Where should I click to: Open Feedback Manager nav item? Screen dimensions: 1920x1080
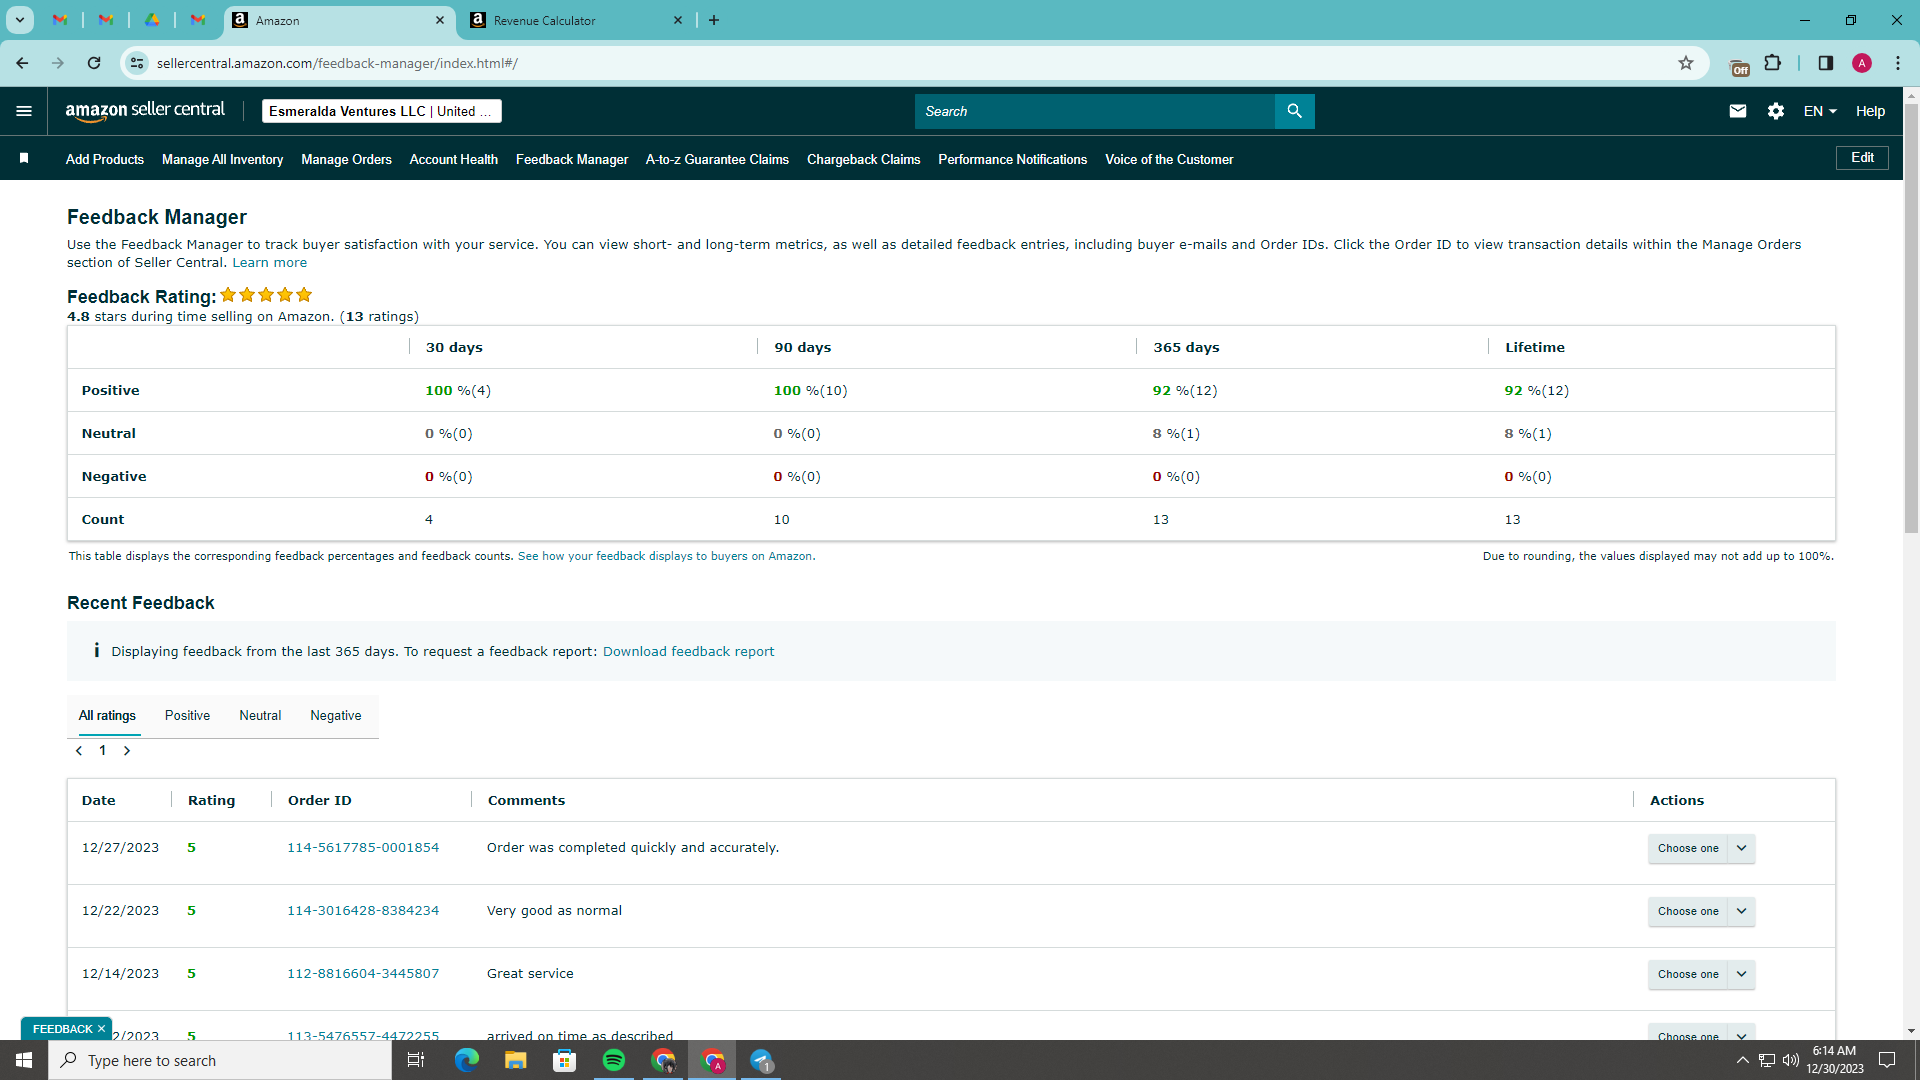572,159
